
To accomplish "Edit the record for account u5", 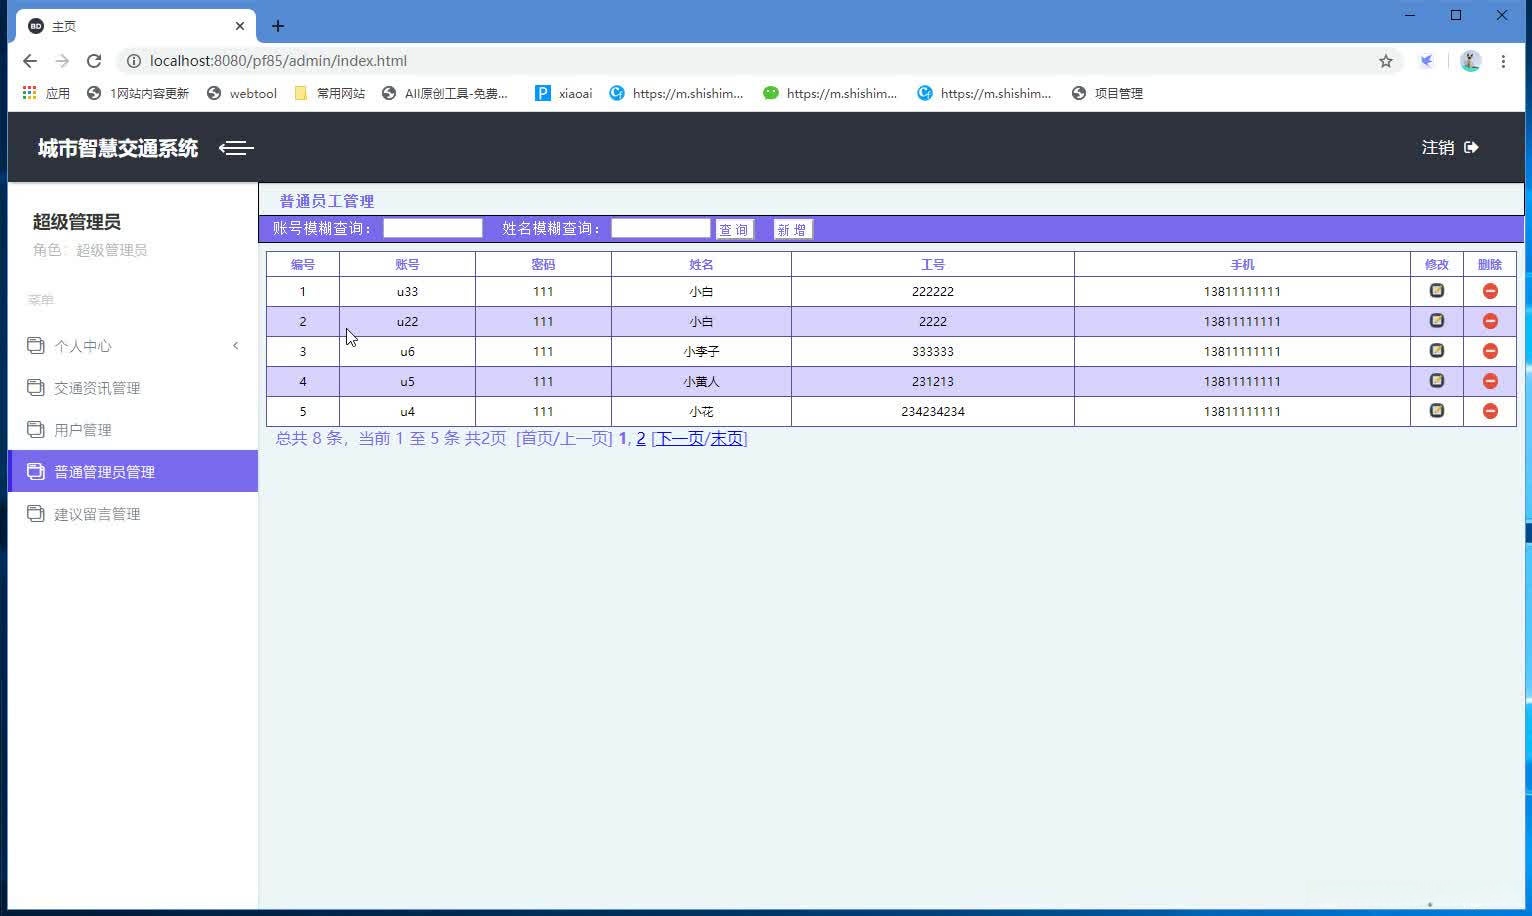I will coord(1437,381).
